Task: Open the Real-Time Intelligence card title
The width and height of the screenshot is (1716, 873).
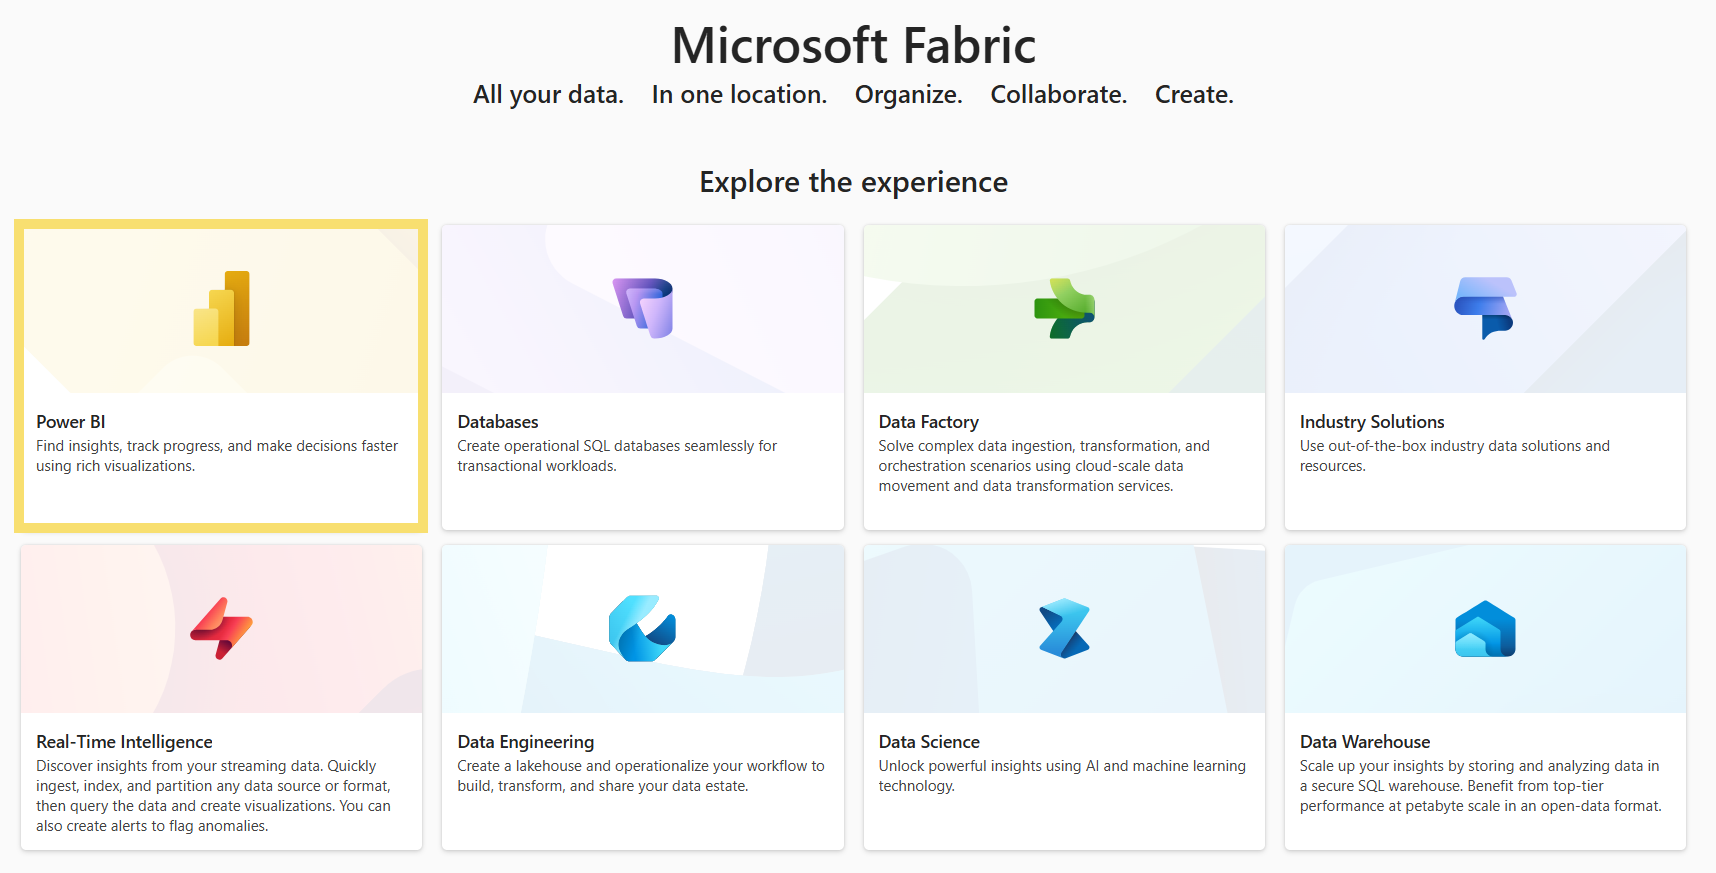Action: point(124,742)
